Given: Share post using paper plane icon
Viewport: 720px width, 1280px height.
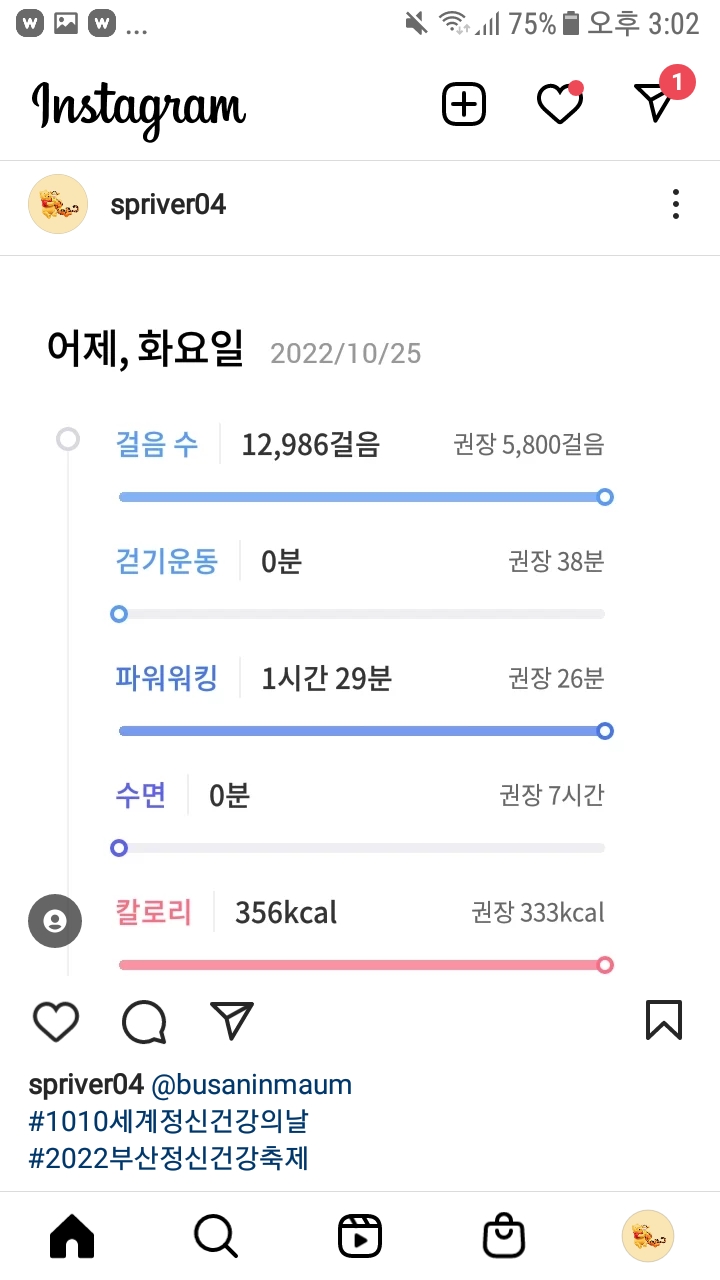Looking at the screenshot, I should [x=232, y=1021].
